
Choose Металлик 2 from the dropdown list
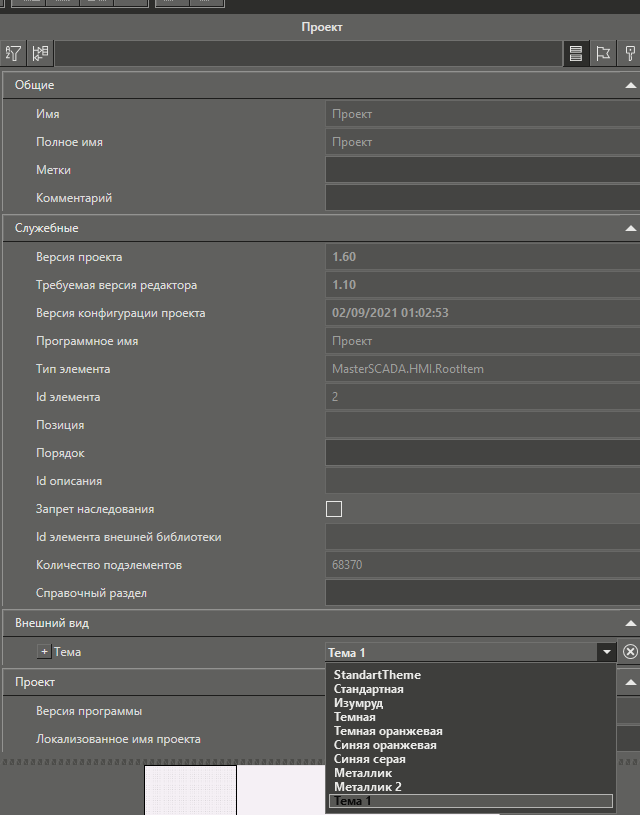point(367,787)
